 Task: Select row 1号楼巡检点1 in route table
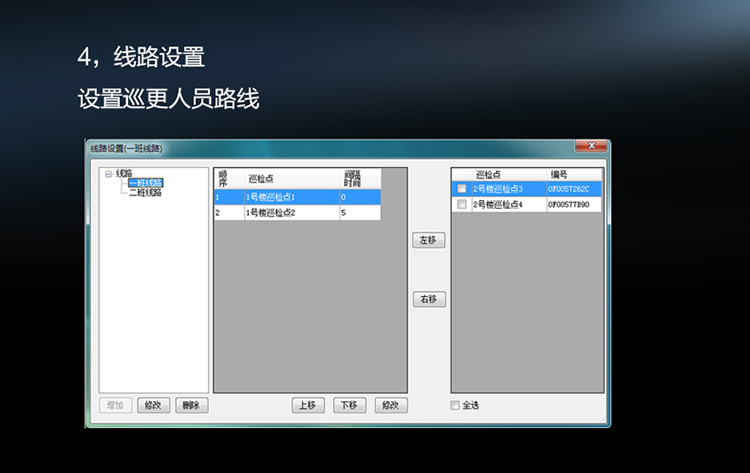[298, 197]
